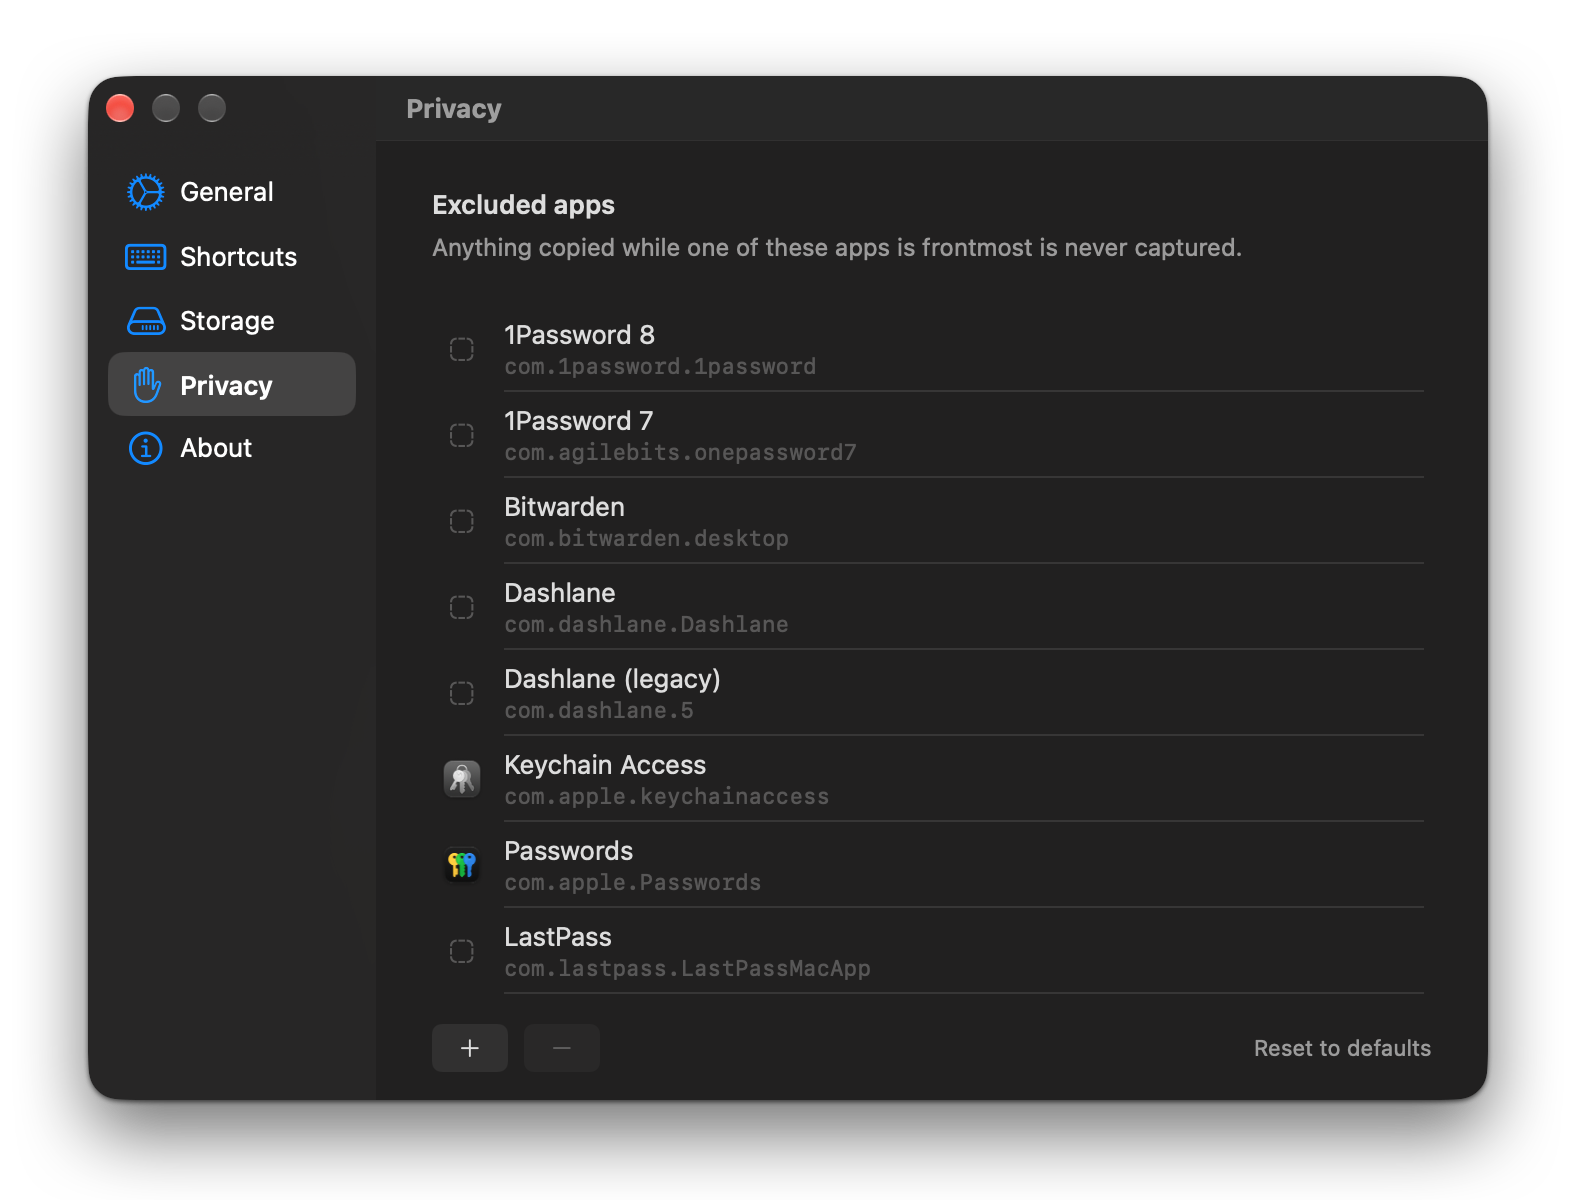Click bundle ID com.bitwarden.desktop

647,539
